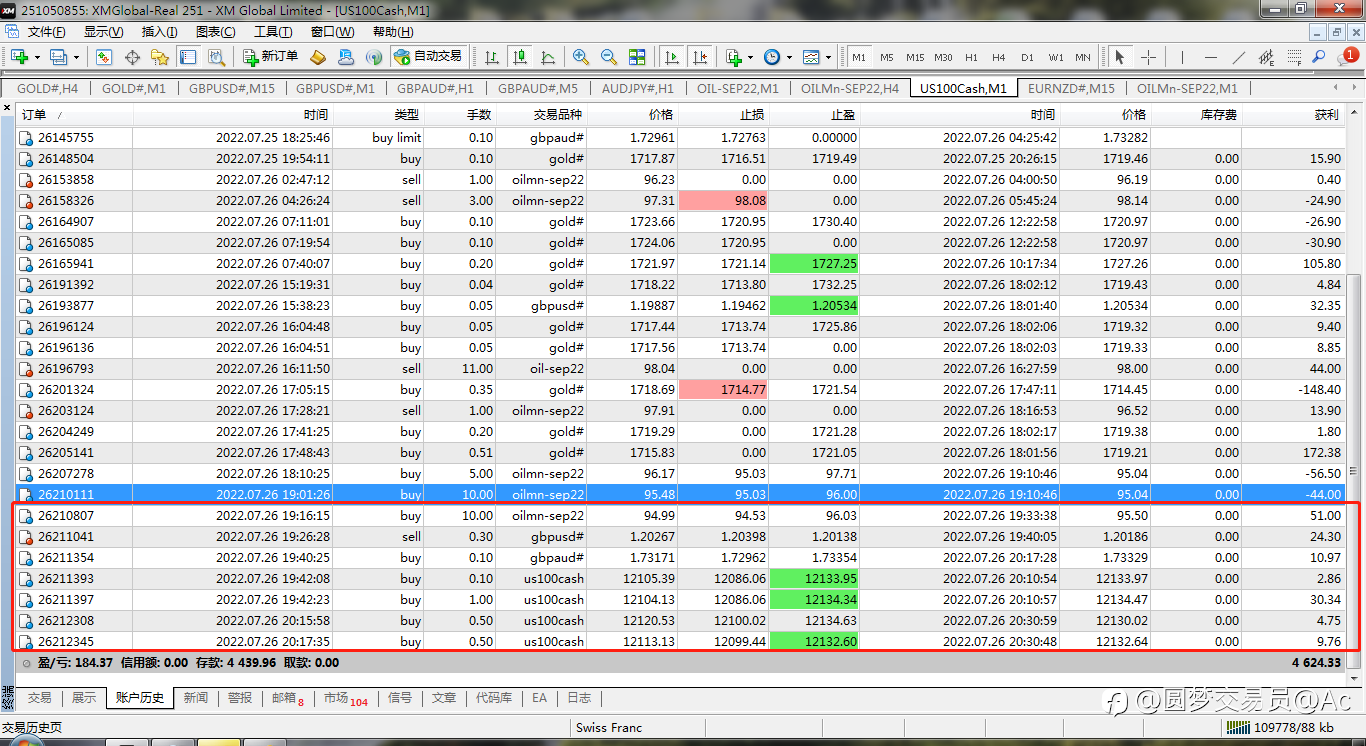The image size is (1366, 746).
Task: Open the chart templates icon
Action: pos(811,57)
